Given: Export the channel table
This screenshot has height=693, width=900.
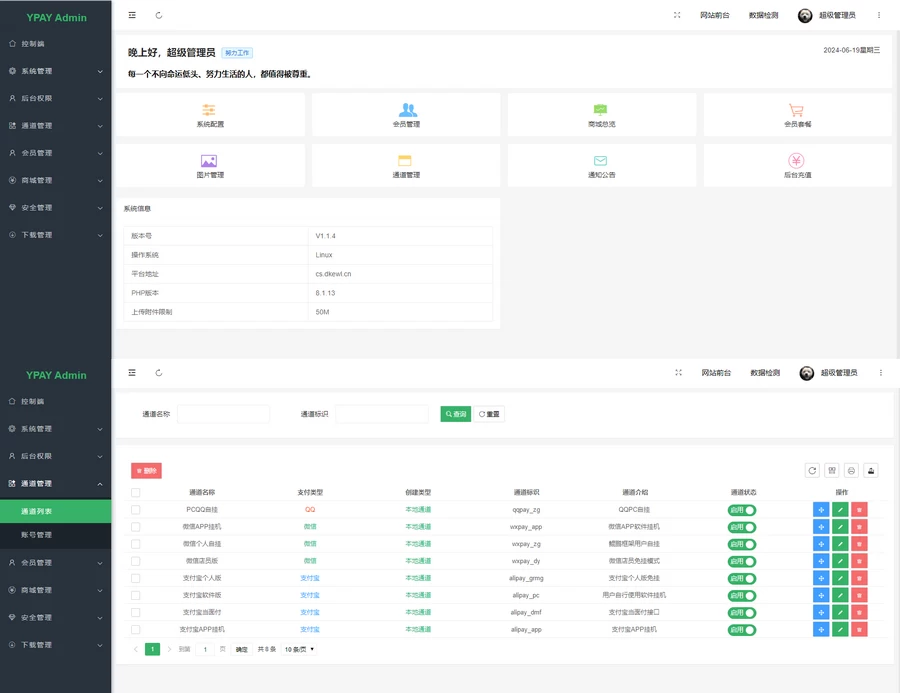Looking at the screenshot, I should [871, 470].
